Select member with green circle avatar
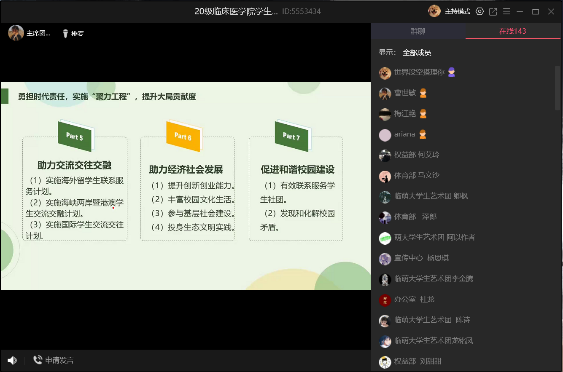The height and width of the screenshot is (372, 563). pos(466,238)
